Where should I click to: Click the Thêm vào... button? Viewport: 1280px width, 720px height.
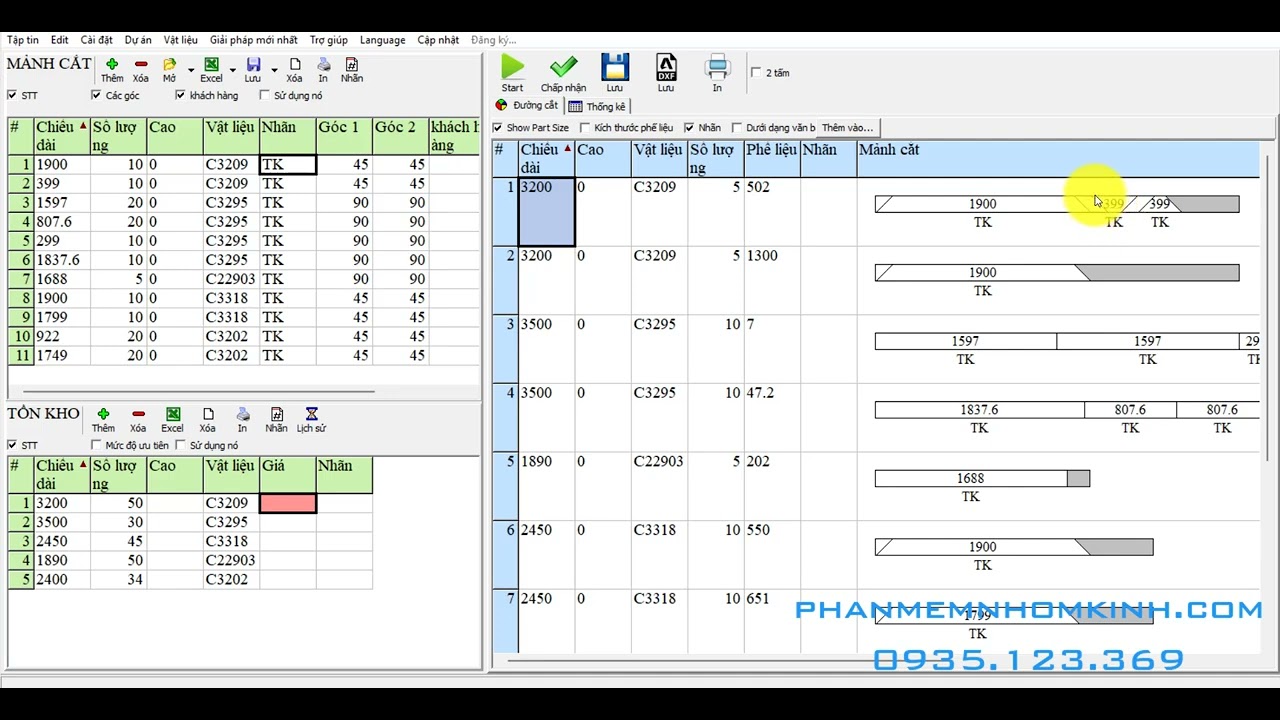[847, 128]
